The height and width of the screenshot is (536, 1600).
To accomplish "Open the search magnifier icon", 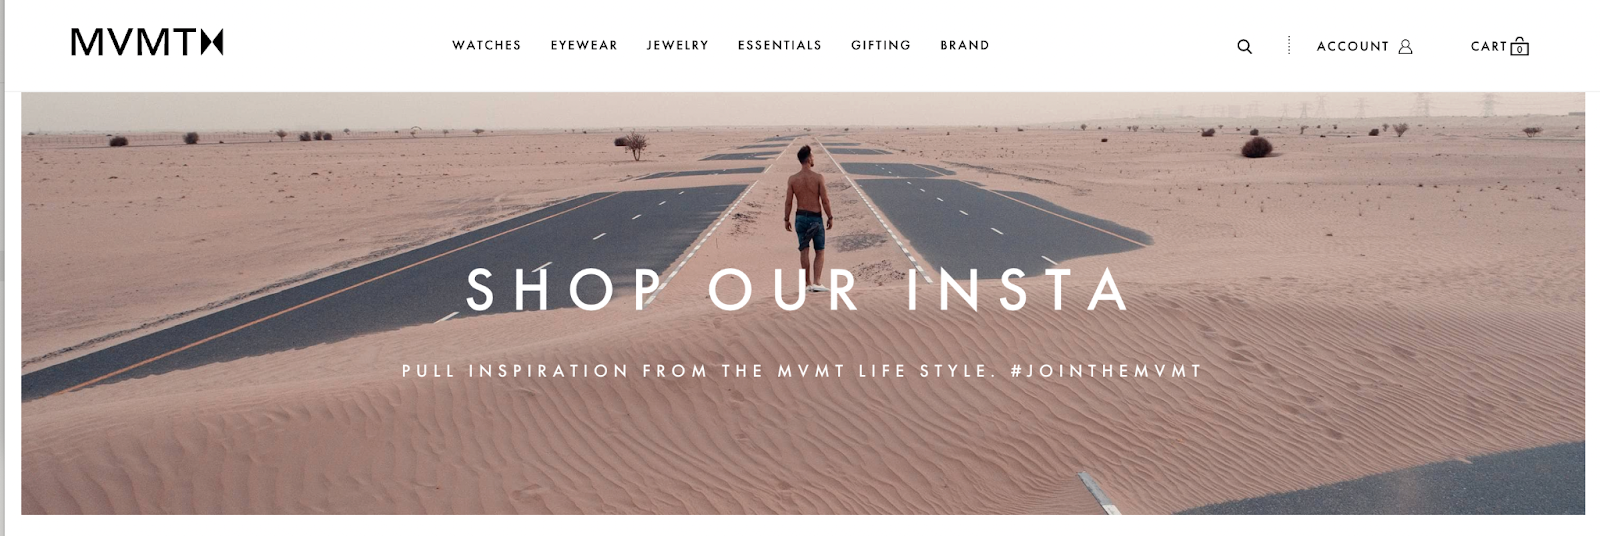I will click(x=1244, y=46).
